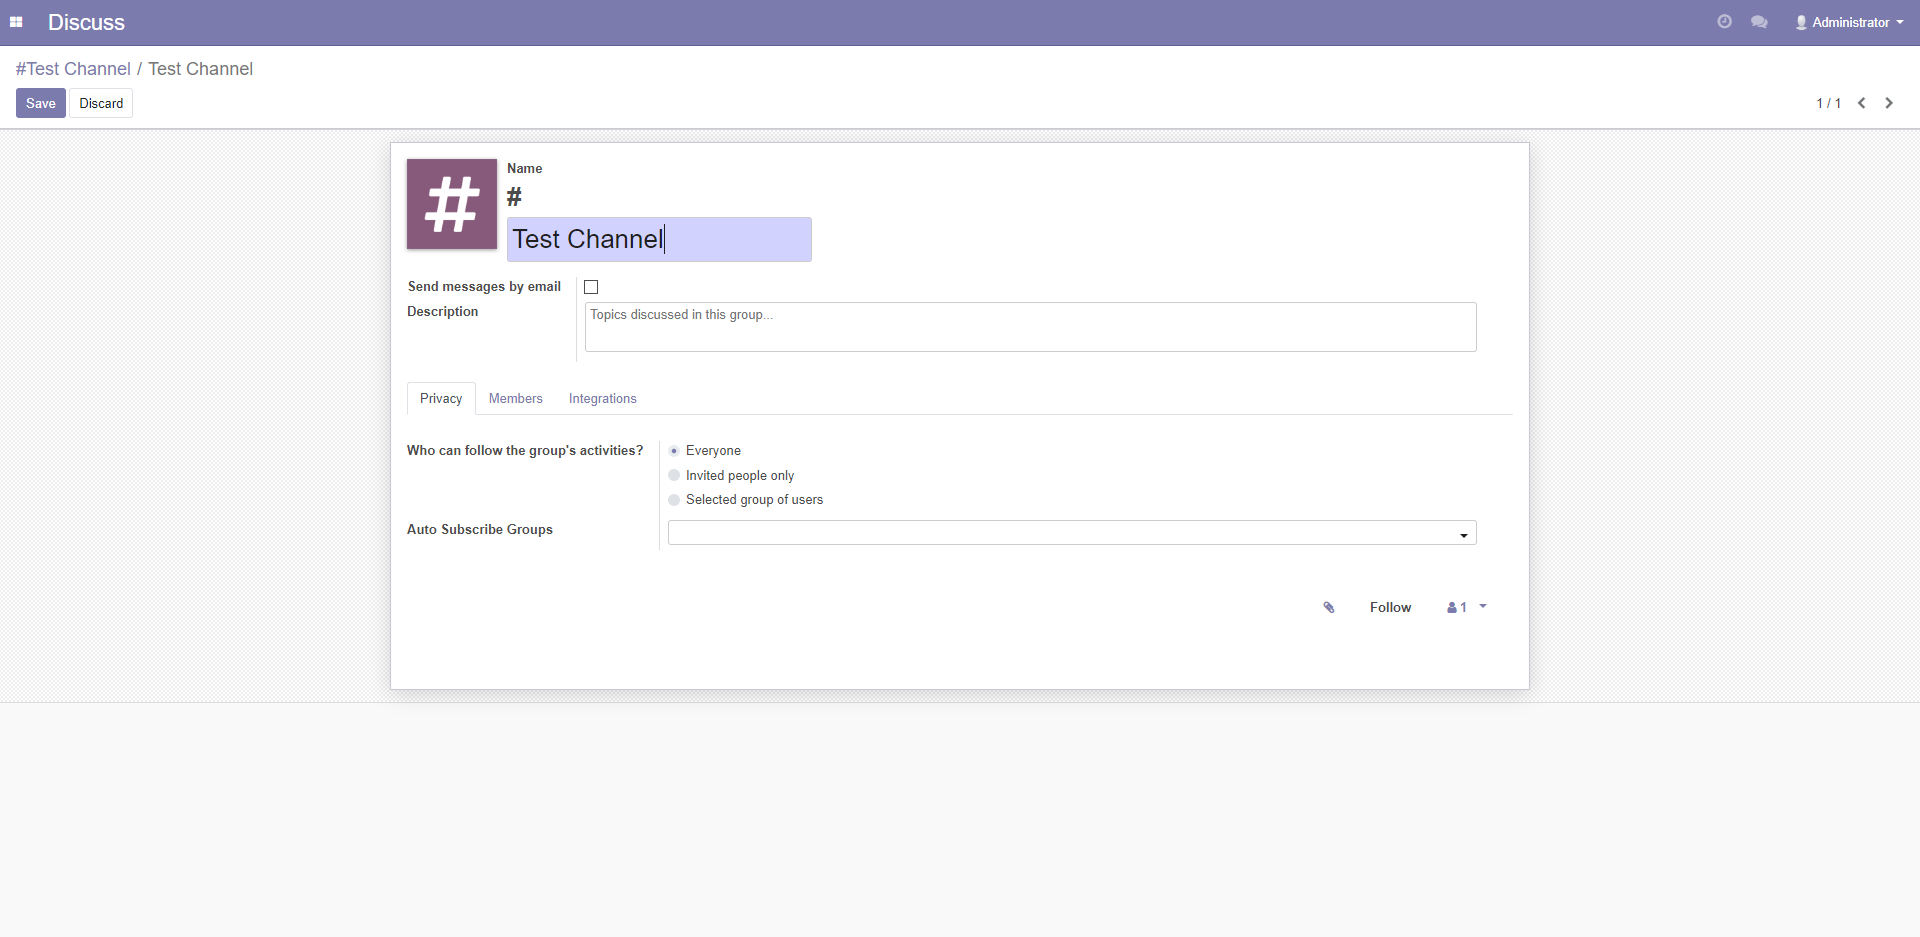Select Invited people only option
1920x937 pixels.
[x=674, y=476]
